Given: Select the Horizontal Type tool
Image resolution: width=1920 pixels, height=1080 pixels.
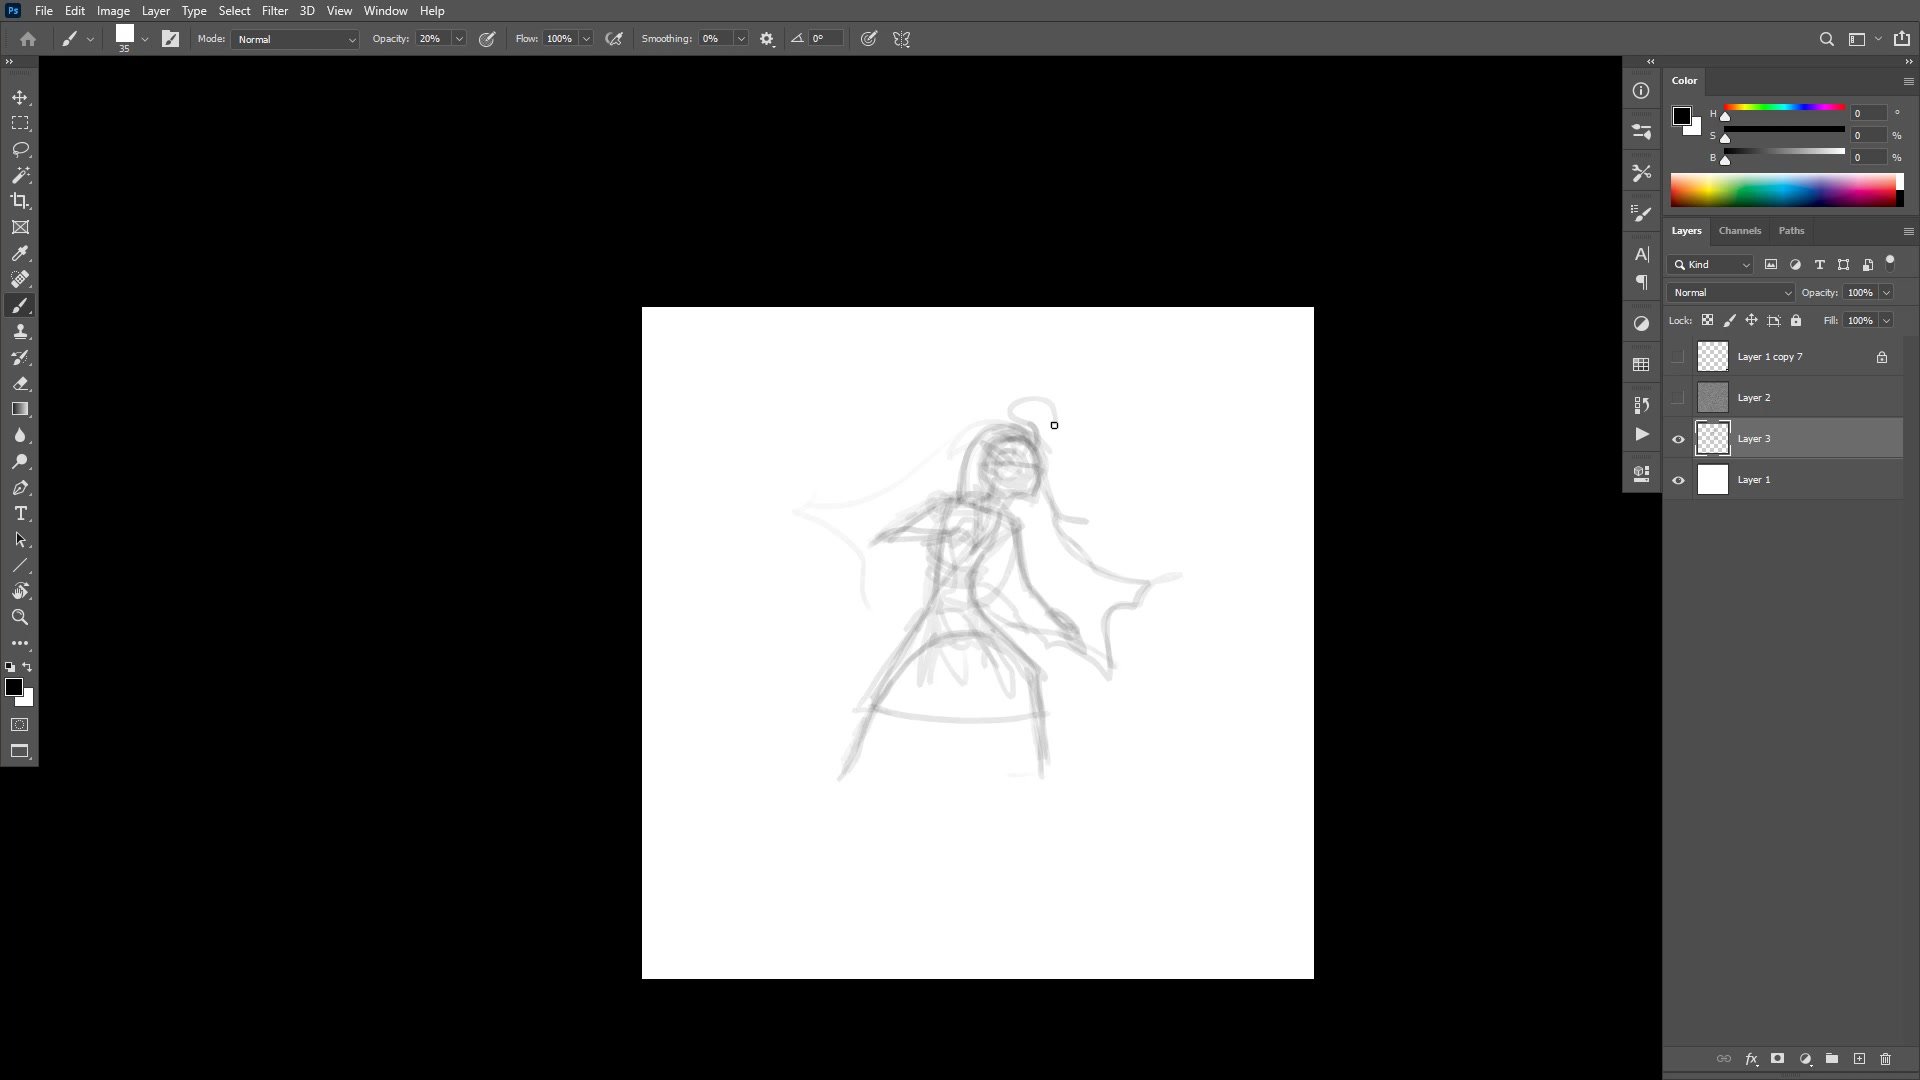Looking at the screenshot, I should (20, 513).
